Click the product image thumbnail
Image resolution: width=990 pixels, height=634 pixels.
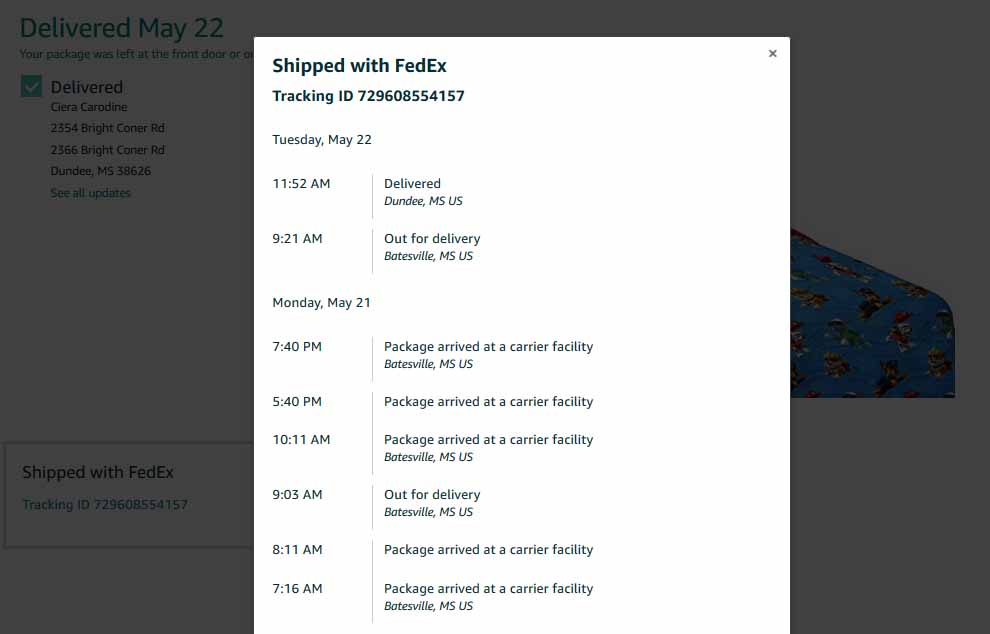tap(873, 313)
